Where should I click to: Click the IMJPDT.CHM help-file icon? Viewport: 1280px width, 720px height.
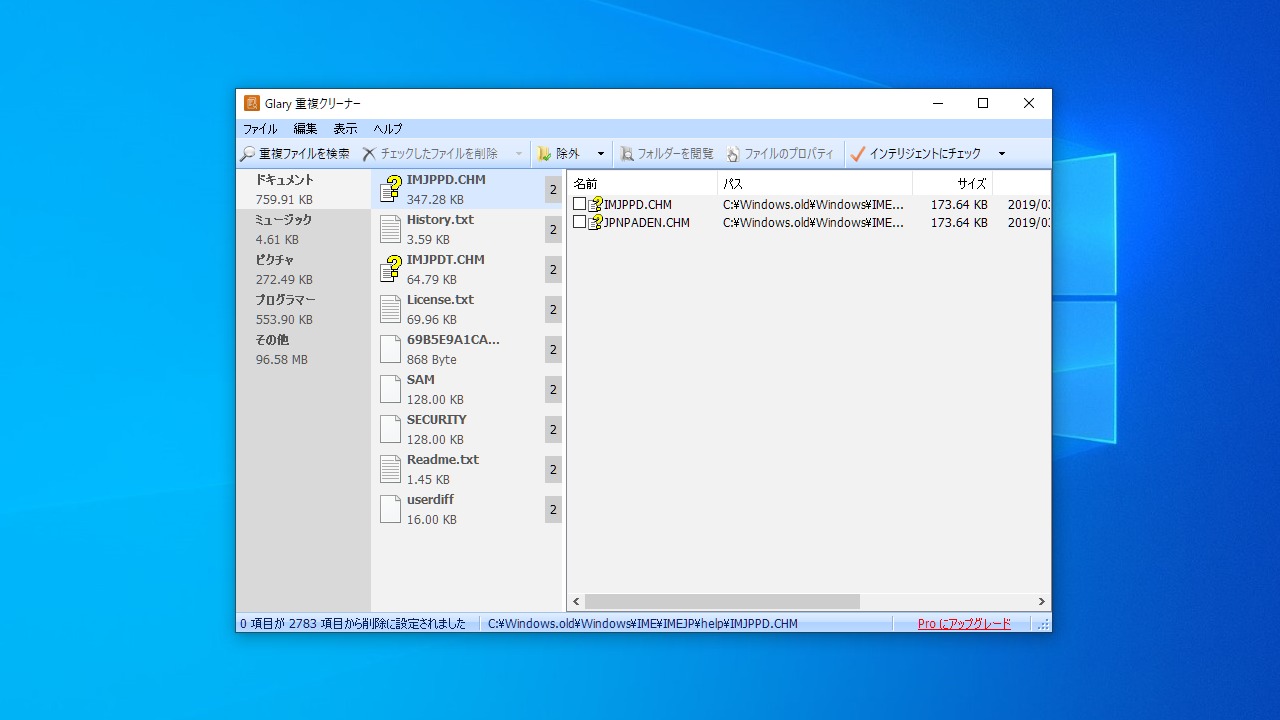coord(390,269)
